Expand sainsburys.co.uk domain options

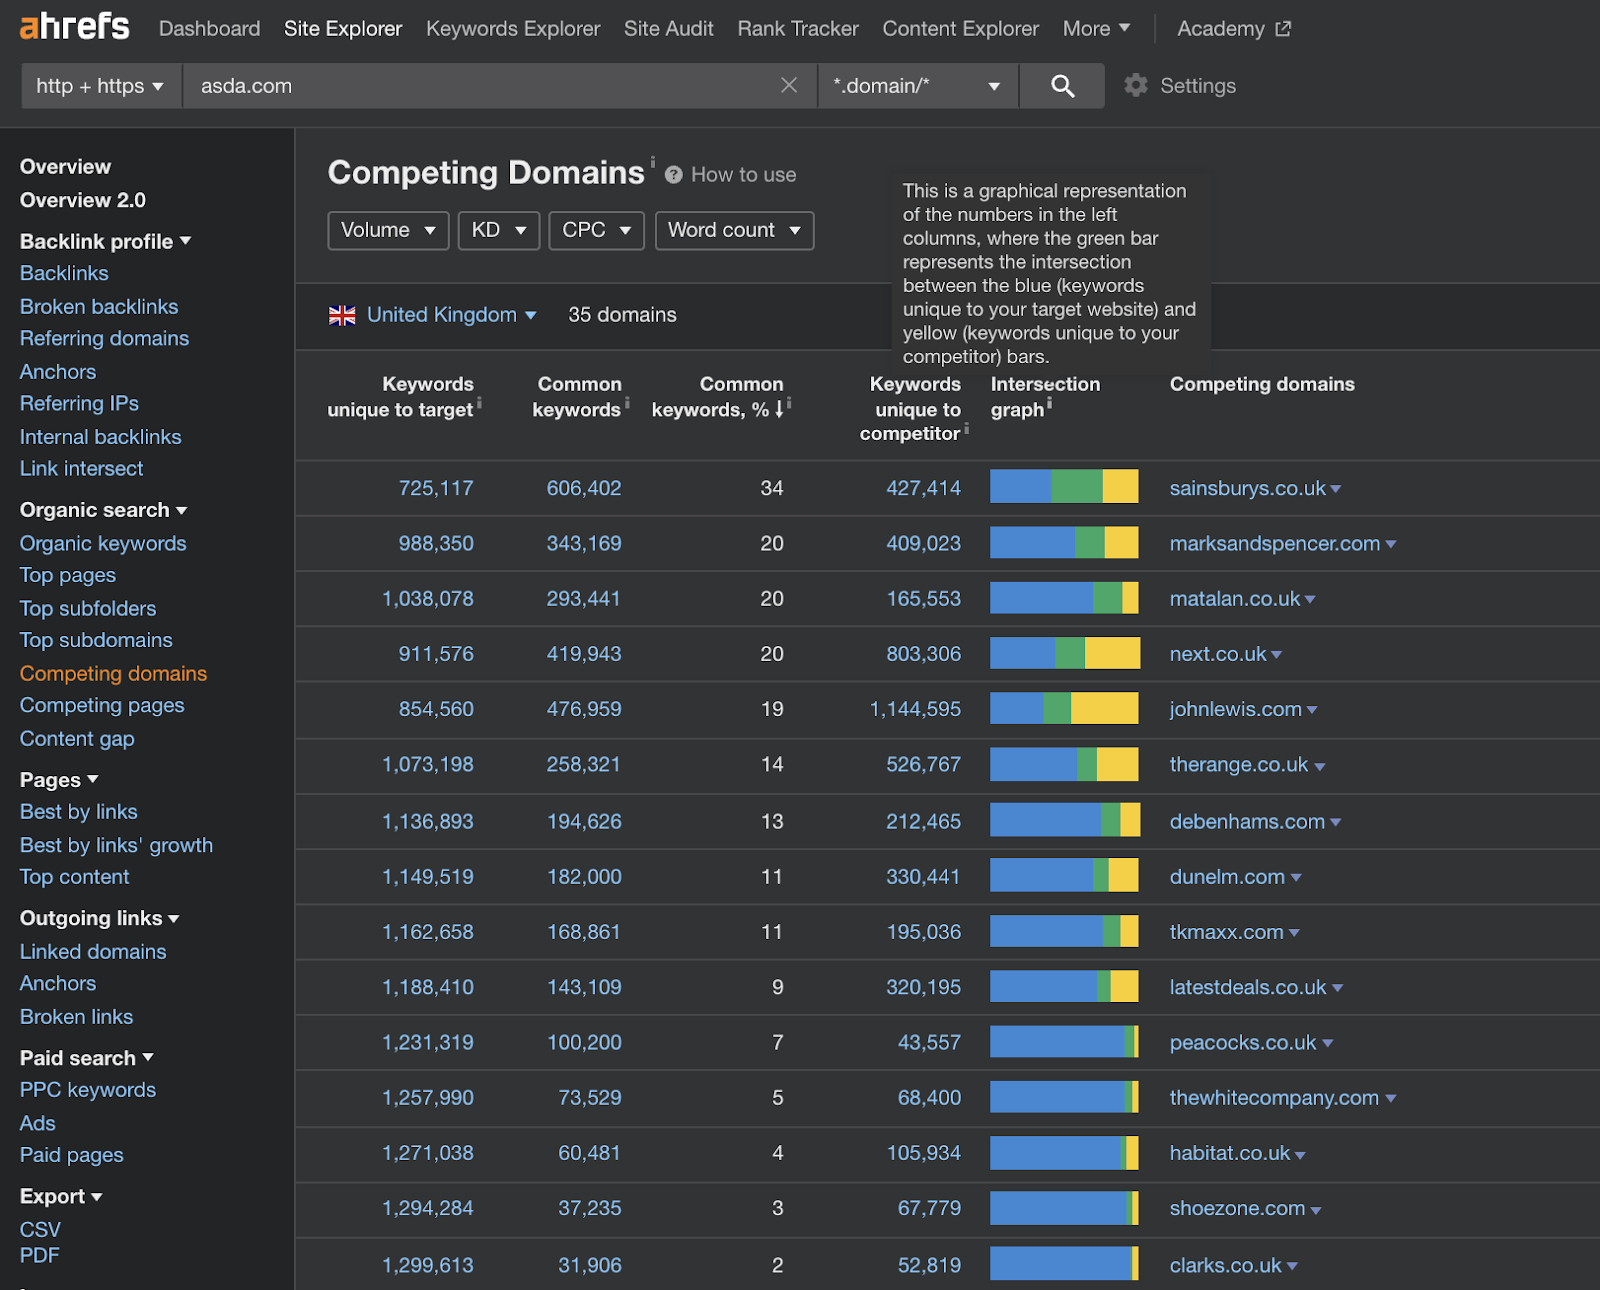[x=1336, y=489]
